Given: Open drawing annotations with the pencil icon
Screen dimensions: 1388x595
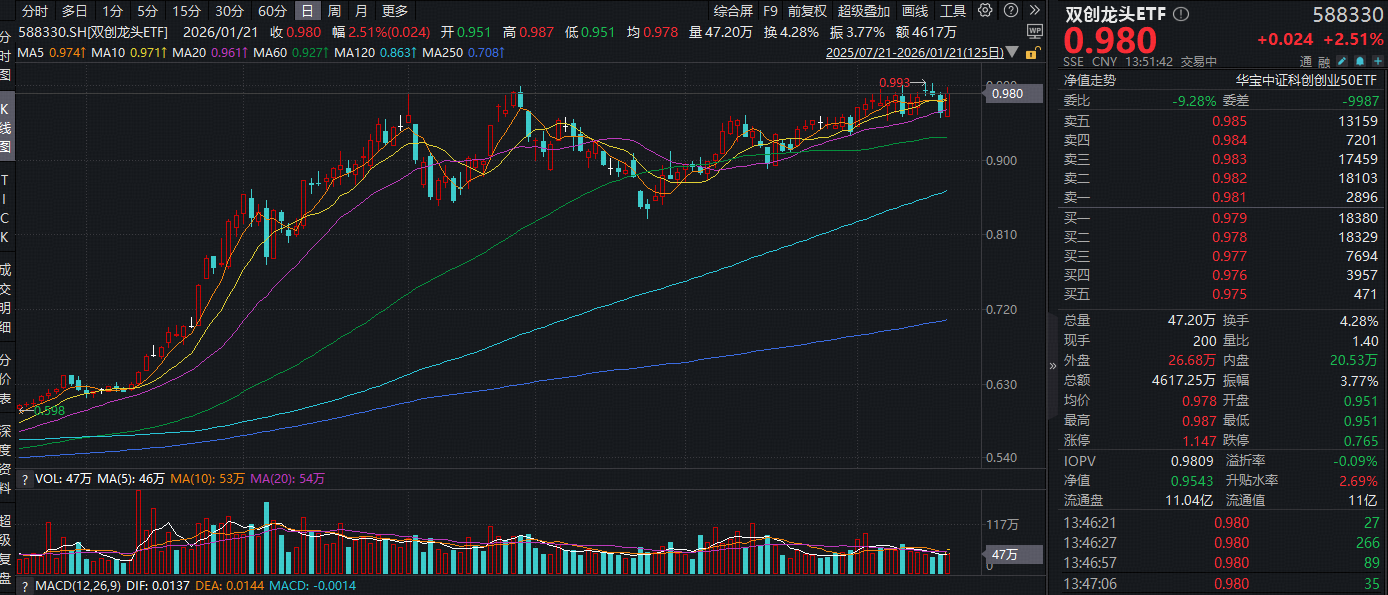Looking at the screenshot, I should click(1341, 61).
